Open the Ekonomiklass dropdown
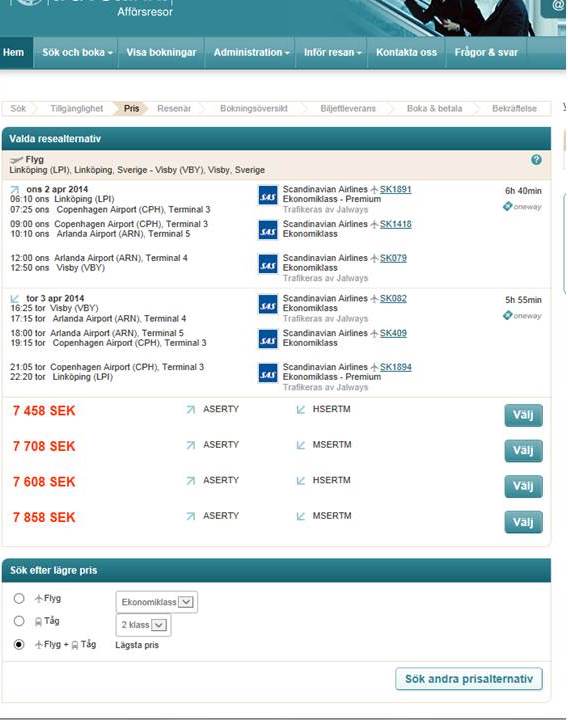The image size is (568, 720). (157, 602)
